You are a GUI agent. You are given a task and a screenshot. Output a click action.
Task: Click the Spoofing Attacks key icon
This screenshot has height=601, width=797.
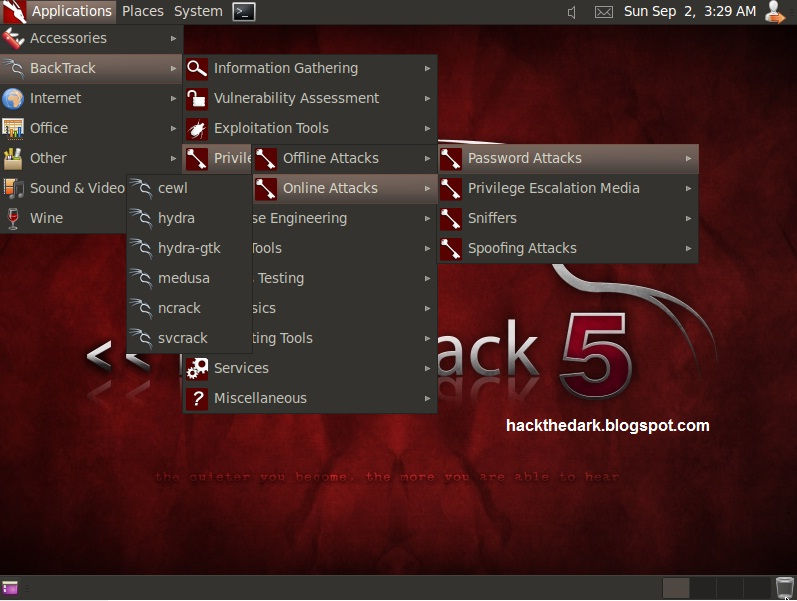[x=451, y=248]
